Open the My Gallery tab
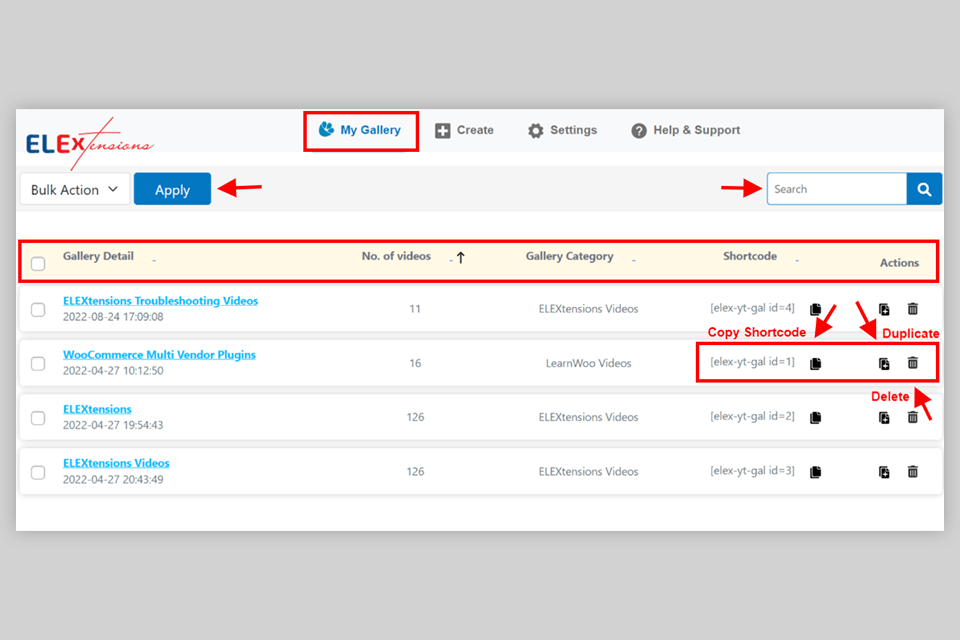 click(361, 130)
